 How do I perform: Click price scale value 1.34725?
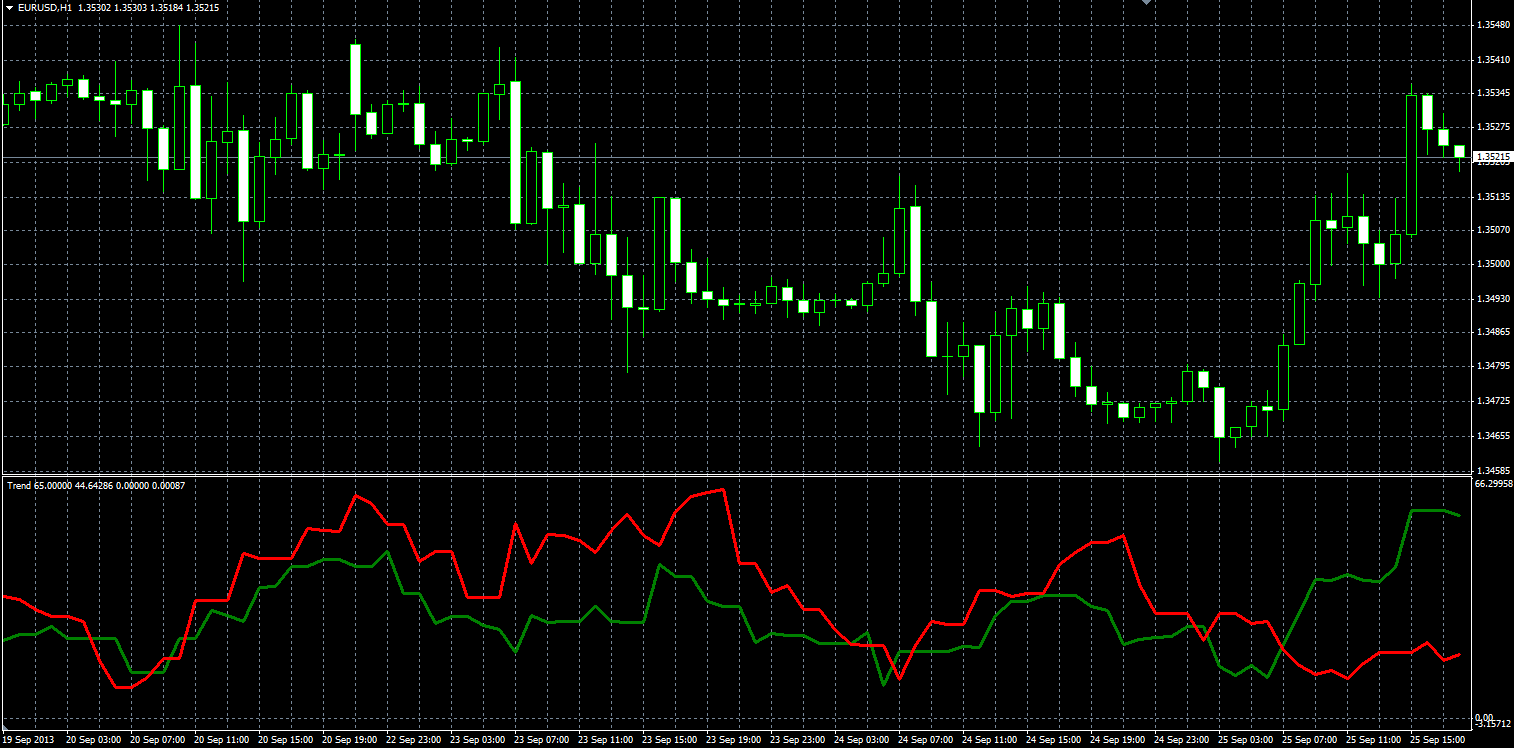[1493, 401]
